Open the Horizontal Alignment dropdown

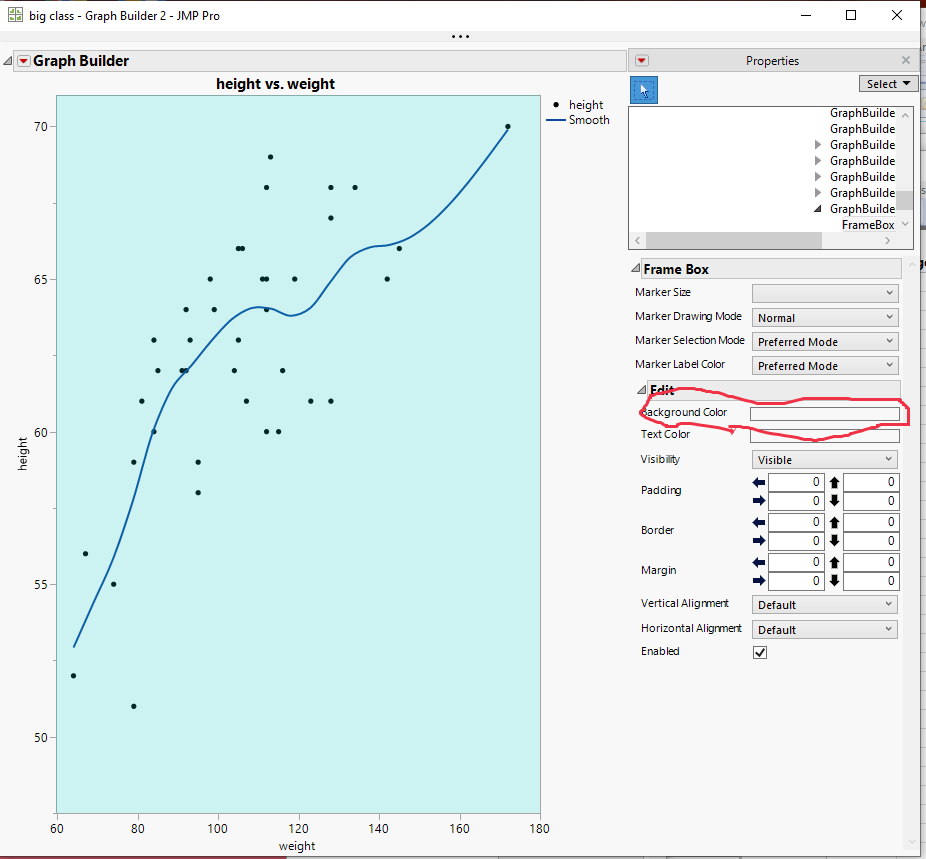pyautogui.click(x=824, y=630)
